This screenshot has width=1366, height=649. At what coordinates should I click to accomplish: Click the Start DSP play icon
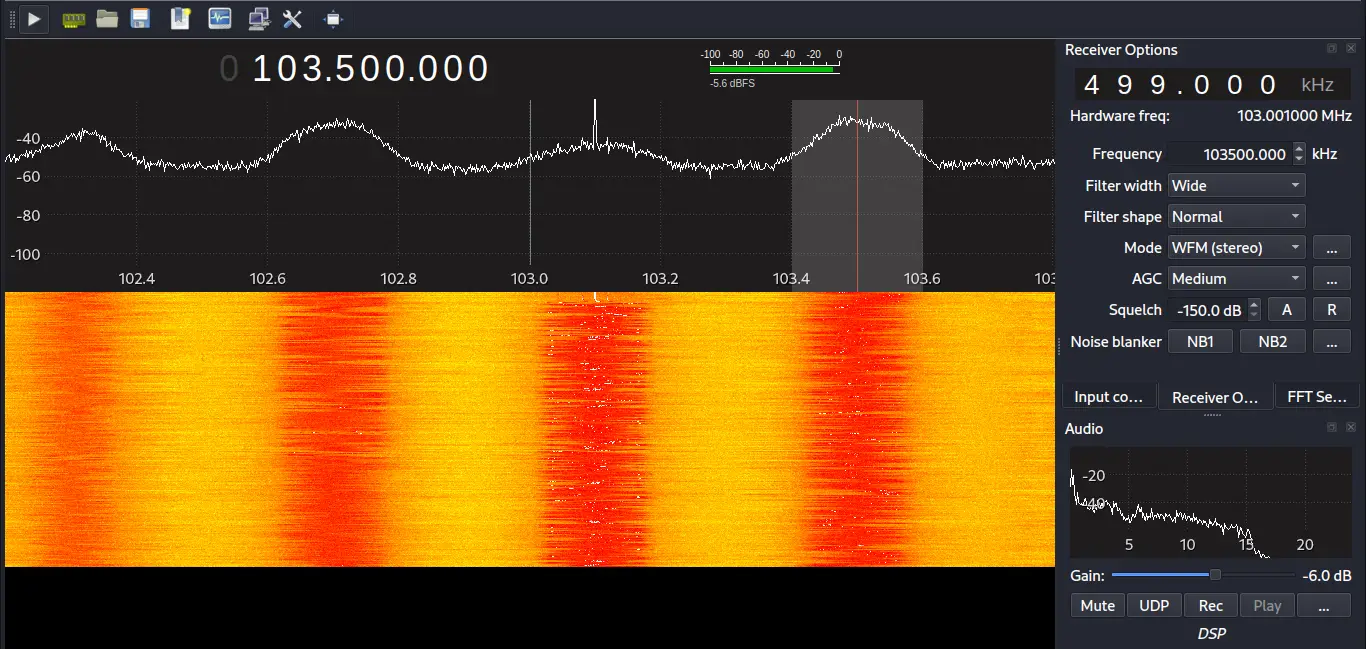coord(33,19)
